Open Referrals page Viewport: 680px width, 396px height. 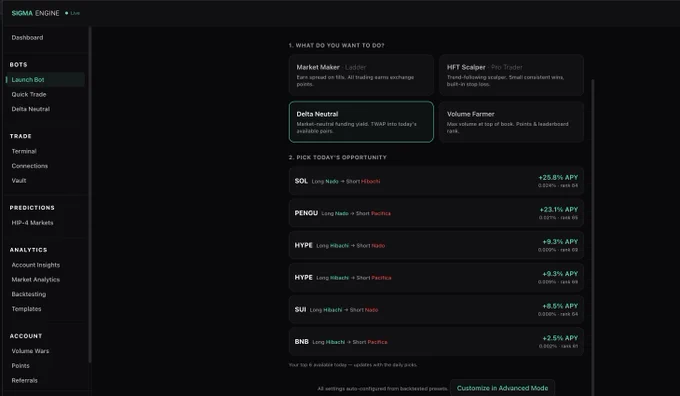pyautogui.click(x=24, y=380)
